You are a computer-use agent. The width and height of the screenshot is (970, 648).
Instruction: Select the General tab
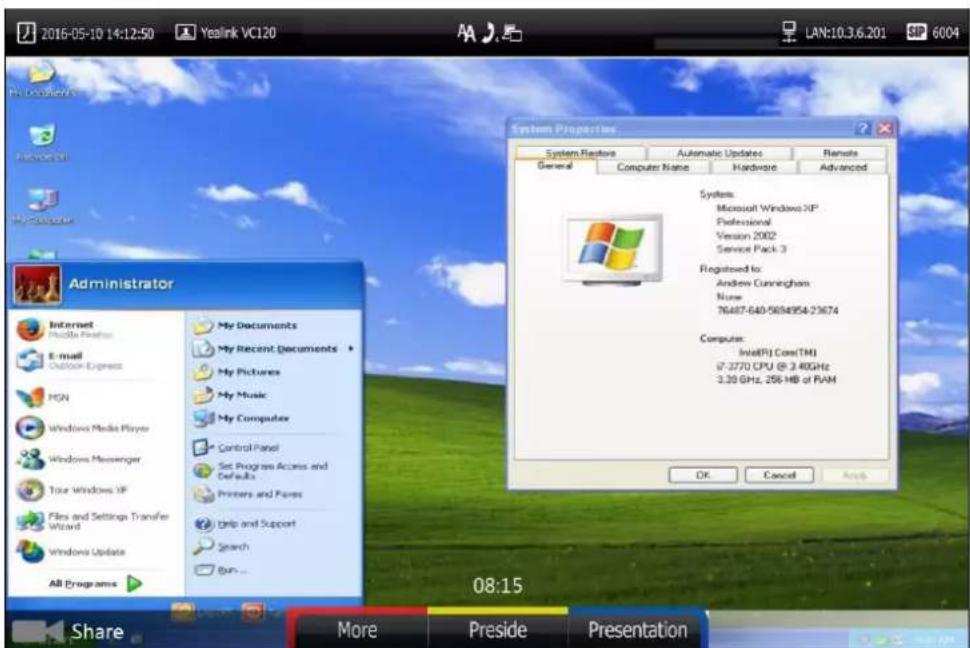(x=555, y=166)
